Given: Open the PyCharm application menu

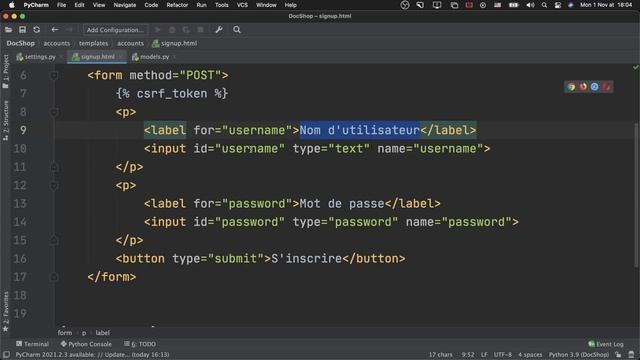Looking at the screenshot, I should pyautogui.click(x=36, y=5).
